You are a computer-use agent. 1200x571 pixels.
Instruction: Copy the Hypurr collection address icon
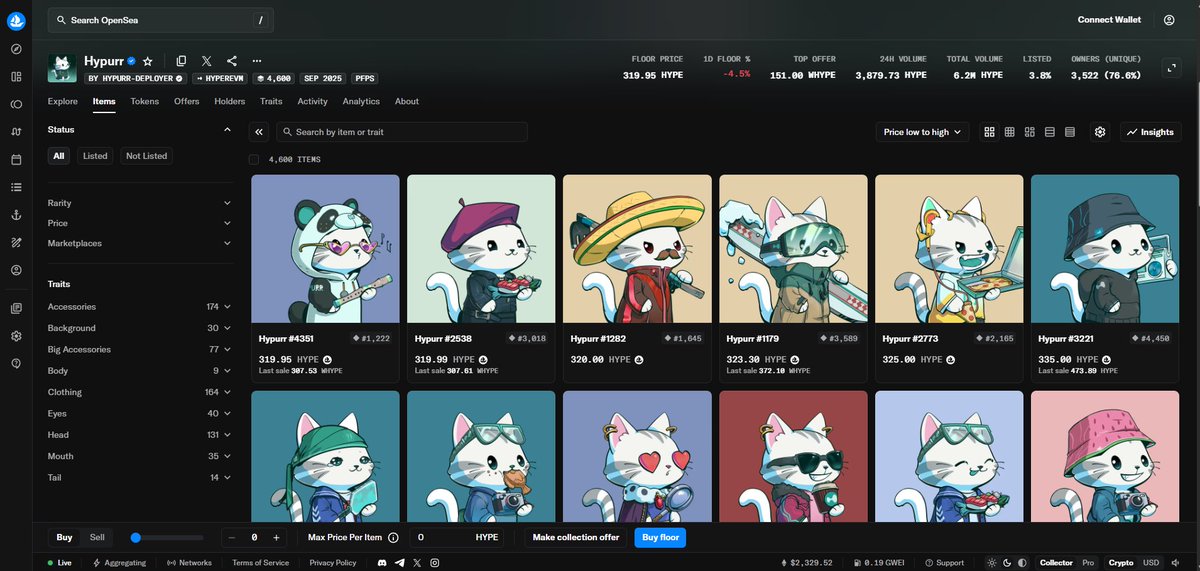coord(181,61)
